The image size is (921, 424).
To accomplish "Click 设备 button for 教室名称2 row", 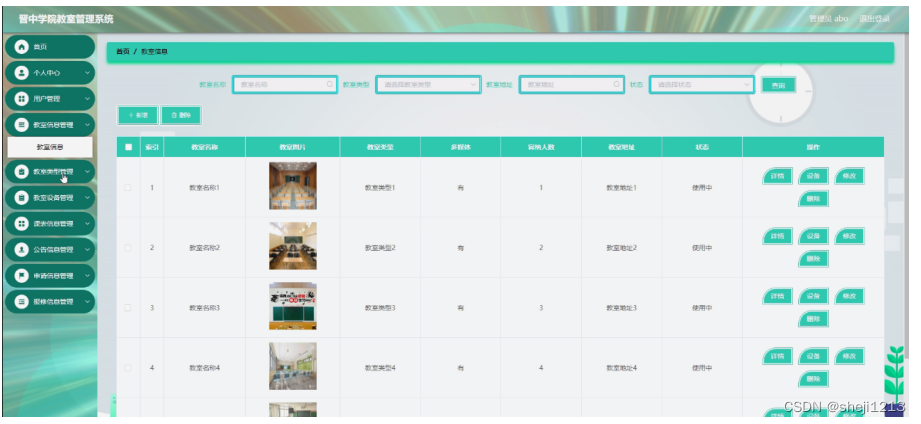I will point(813,236).
